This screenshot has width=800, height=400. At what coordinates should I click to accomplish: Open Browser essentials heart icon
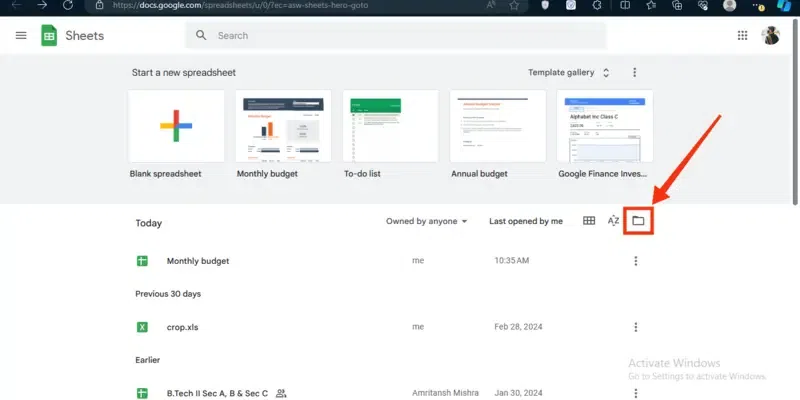point(703,5)
